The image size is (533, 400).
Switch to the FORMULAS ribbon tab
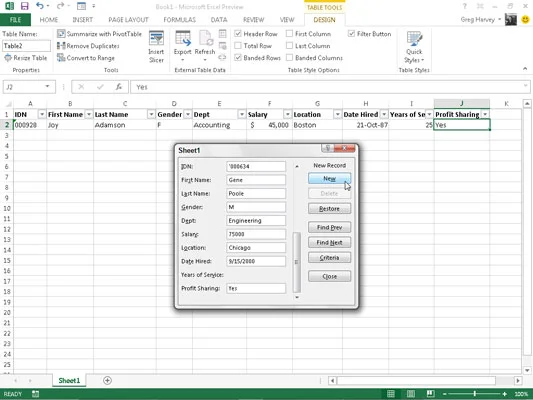[x=179, y=20]
